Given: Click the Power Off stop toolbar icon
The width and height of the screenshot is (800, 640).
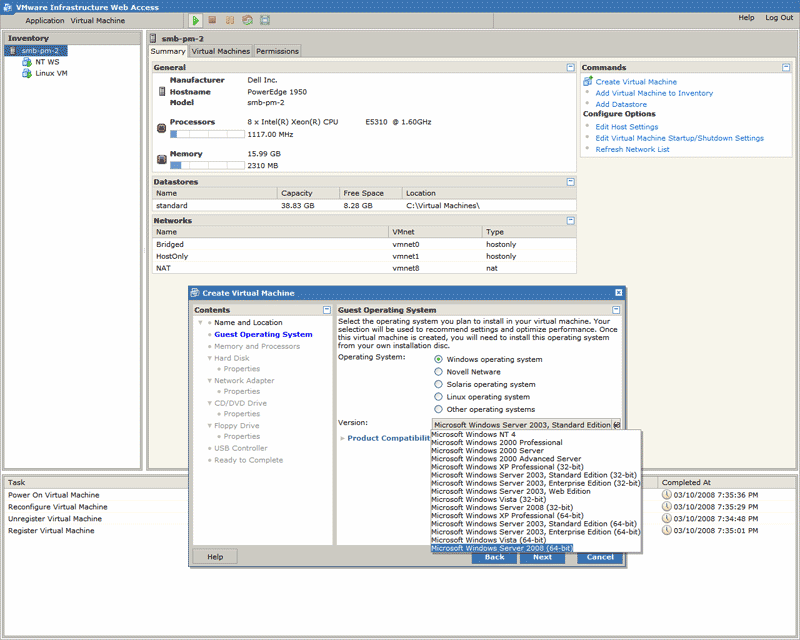Looking at the screenshot, I should click(x=212, y=20).
